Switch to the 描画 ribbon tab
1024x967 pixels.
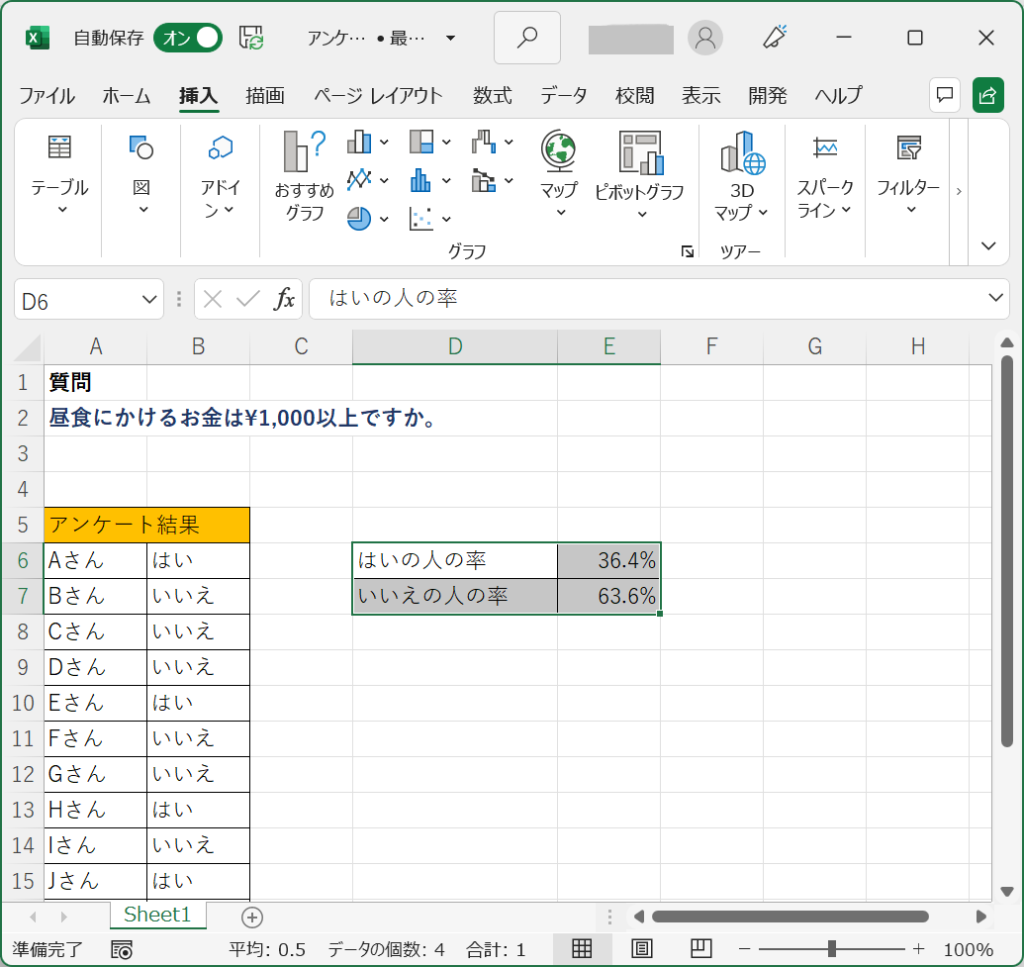coord(264,96)
